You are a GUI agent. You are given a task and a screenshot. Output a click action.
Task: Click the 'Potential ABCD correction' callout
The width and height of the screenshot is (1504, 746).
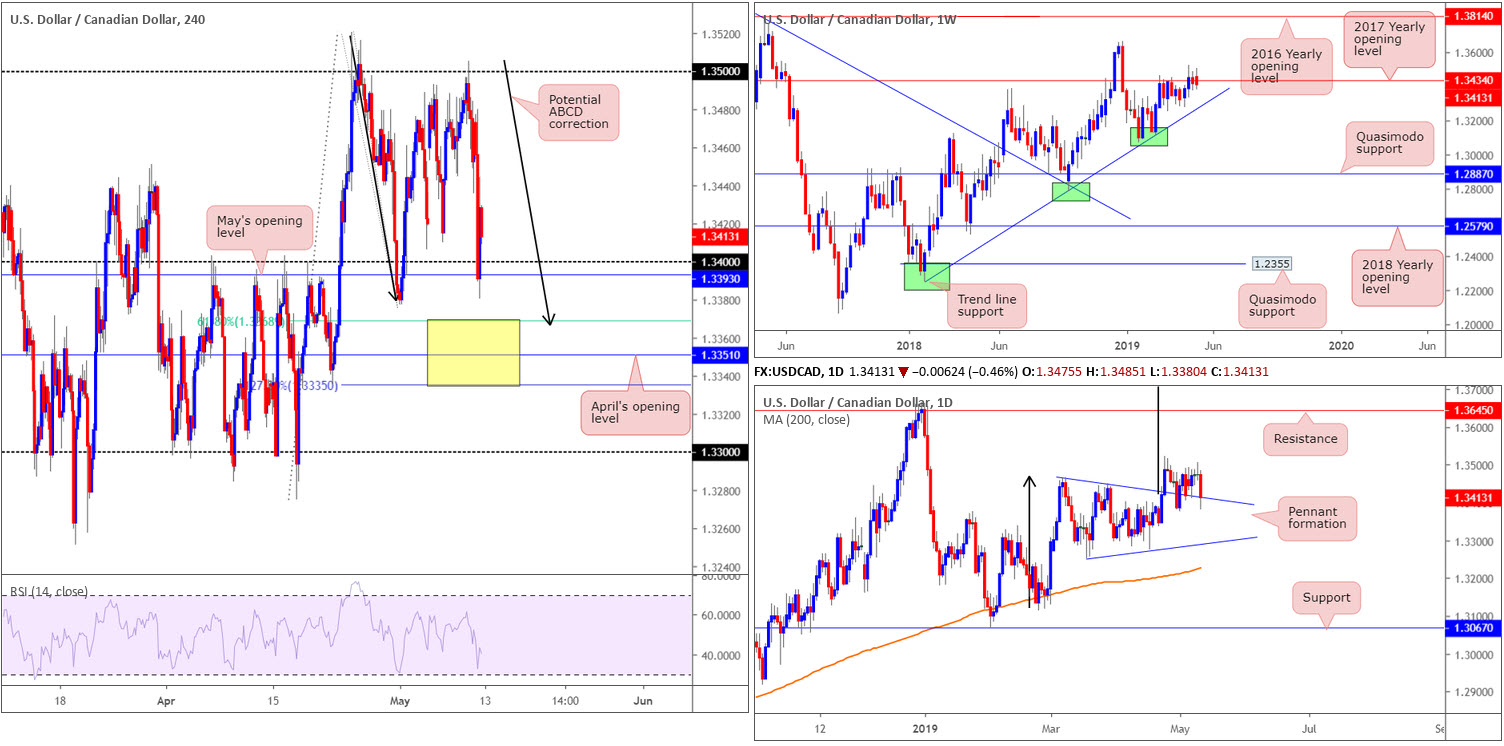[x=578, y=112]
